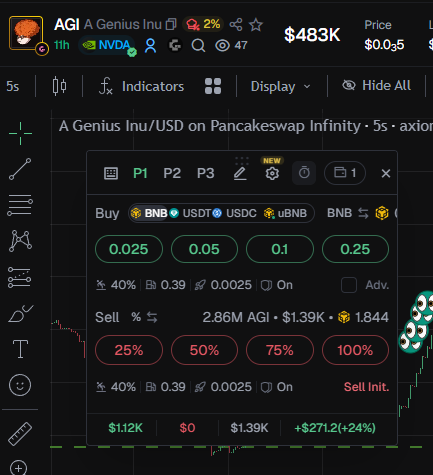Select USDT as buy currency
Image resolution: width=433 pixels, height=475 pixels.
(x=191, y=213)
